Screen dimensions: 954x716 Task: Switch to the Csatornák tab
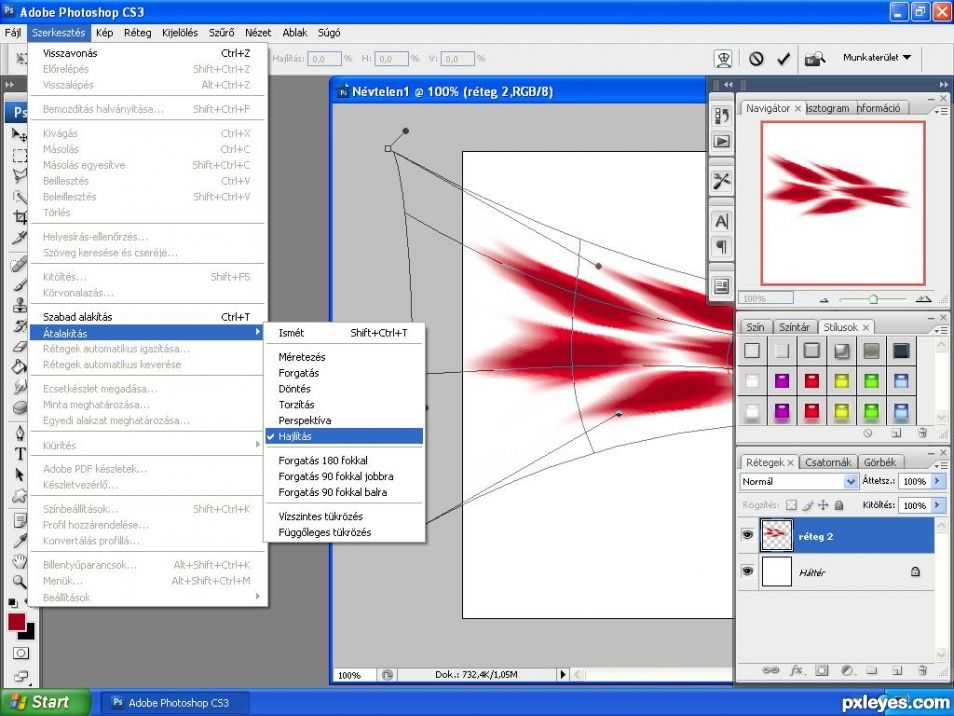827,462
